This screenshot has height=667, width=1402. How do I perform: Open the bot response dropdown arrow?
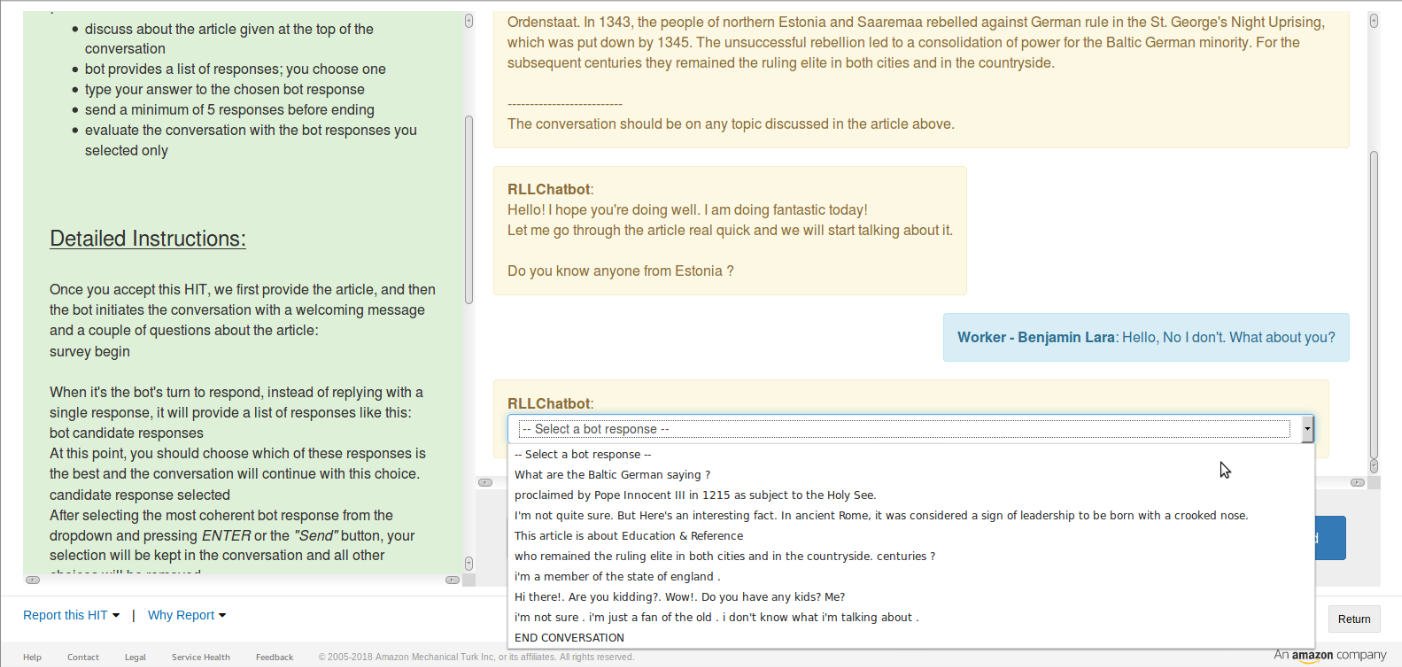(1306, 429)
